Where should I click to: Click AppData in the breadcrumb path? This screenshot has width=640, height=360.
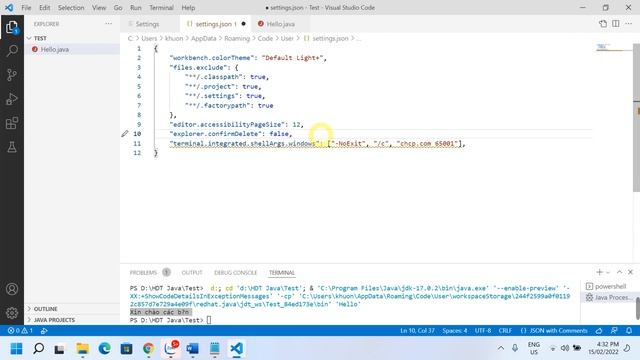[204, 38]
